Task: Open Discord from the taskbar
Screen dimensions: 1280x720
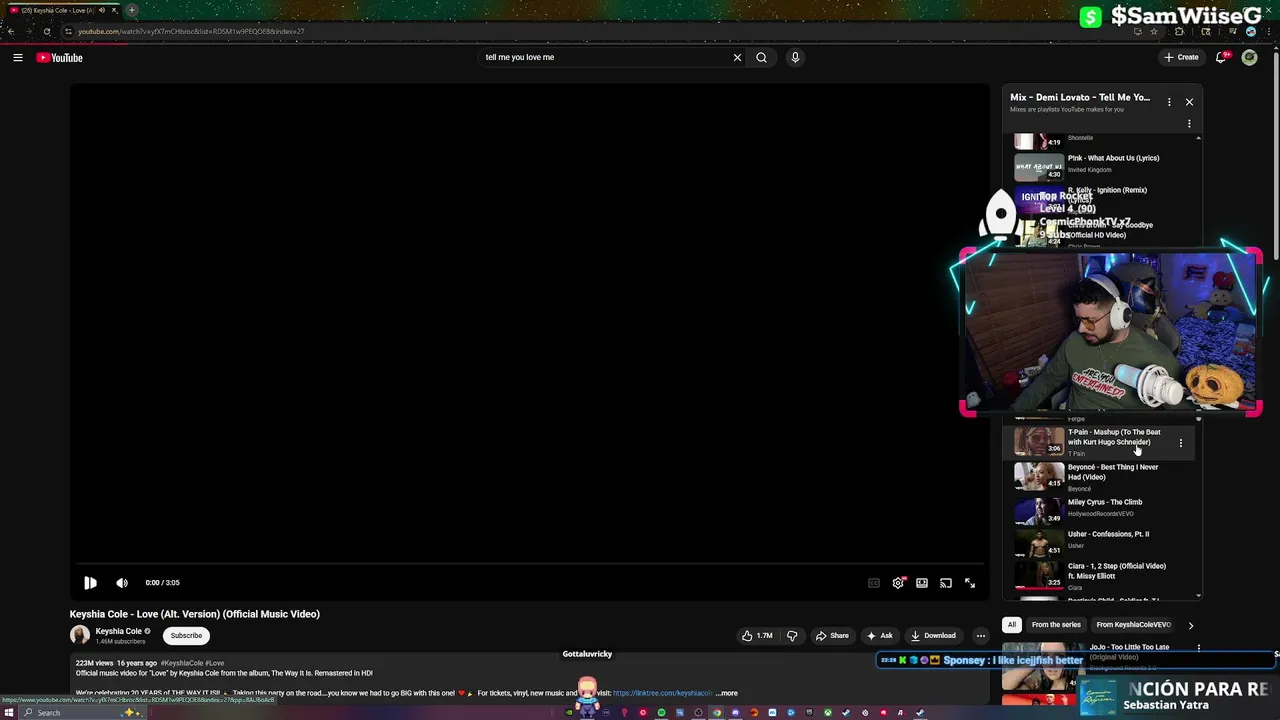Action: click(735, 713)
